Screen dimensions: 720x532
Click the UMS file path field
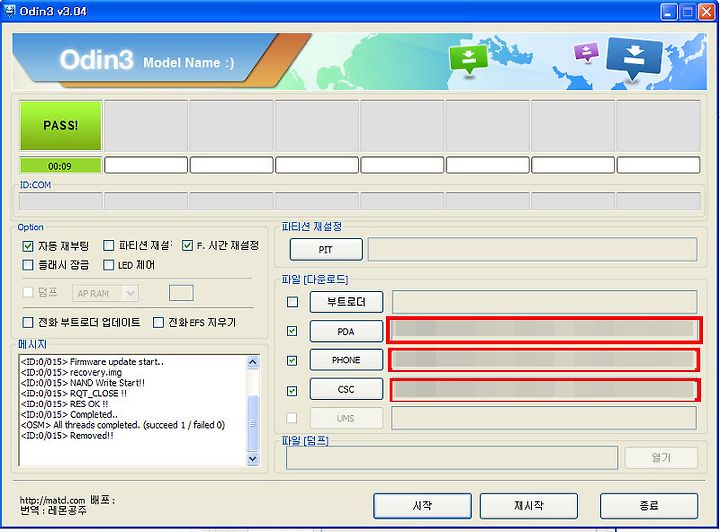(544, 418)
